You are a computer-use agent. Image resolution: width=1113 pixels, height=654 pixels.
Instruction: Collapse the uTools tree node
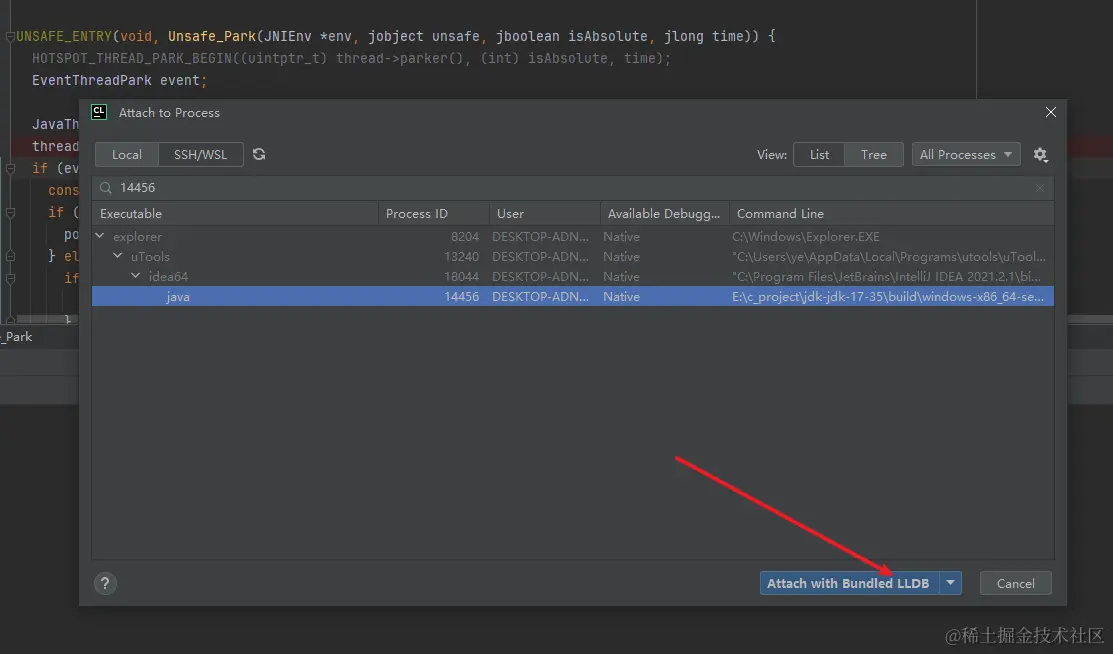[118, 256]
